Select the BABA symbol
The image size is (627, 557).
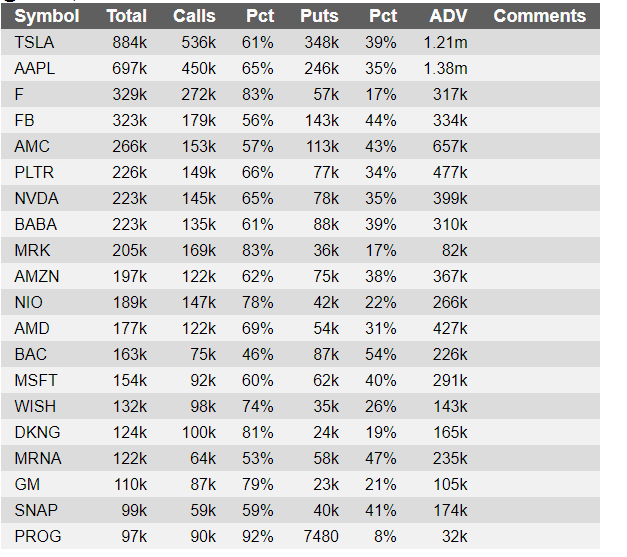click(36, 224)
